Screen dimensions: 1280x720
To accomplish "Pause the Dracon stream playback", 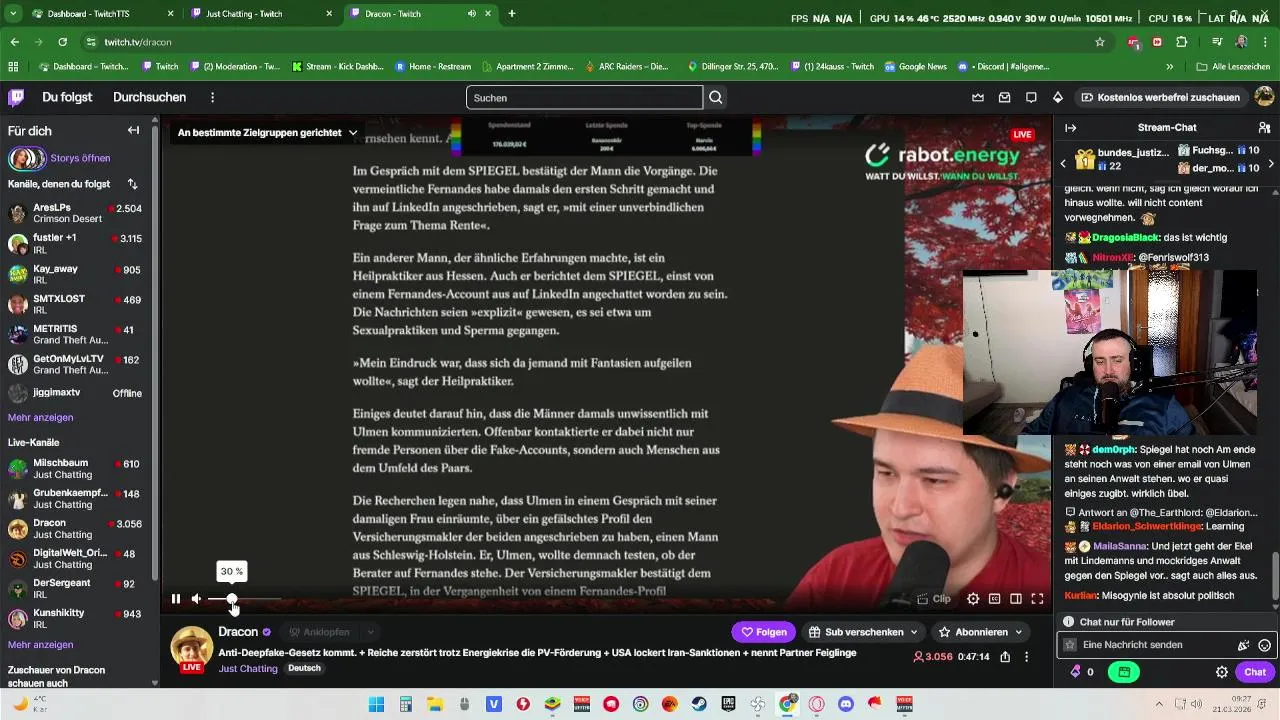I will click(175, 599).
